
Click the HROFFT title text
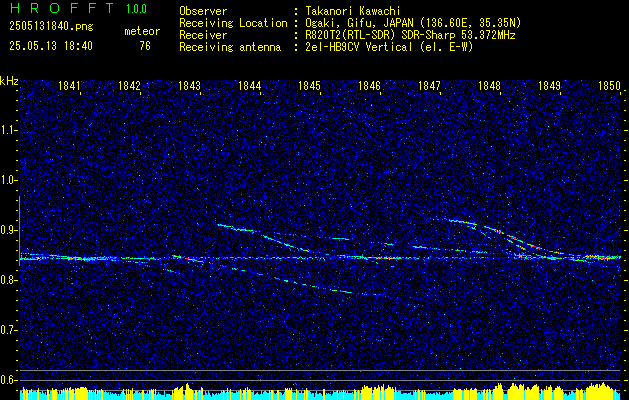point(62,8)
